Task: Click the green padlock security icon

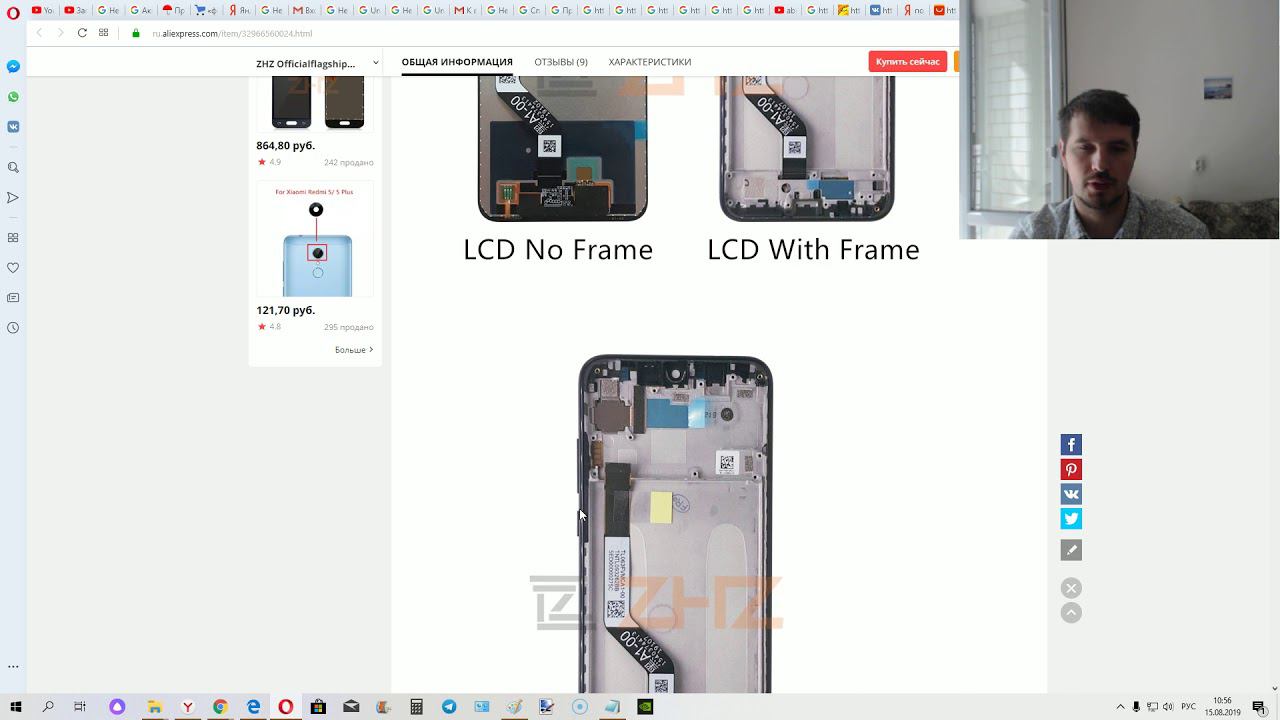Action: click(x=136, y=33)
